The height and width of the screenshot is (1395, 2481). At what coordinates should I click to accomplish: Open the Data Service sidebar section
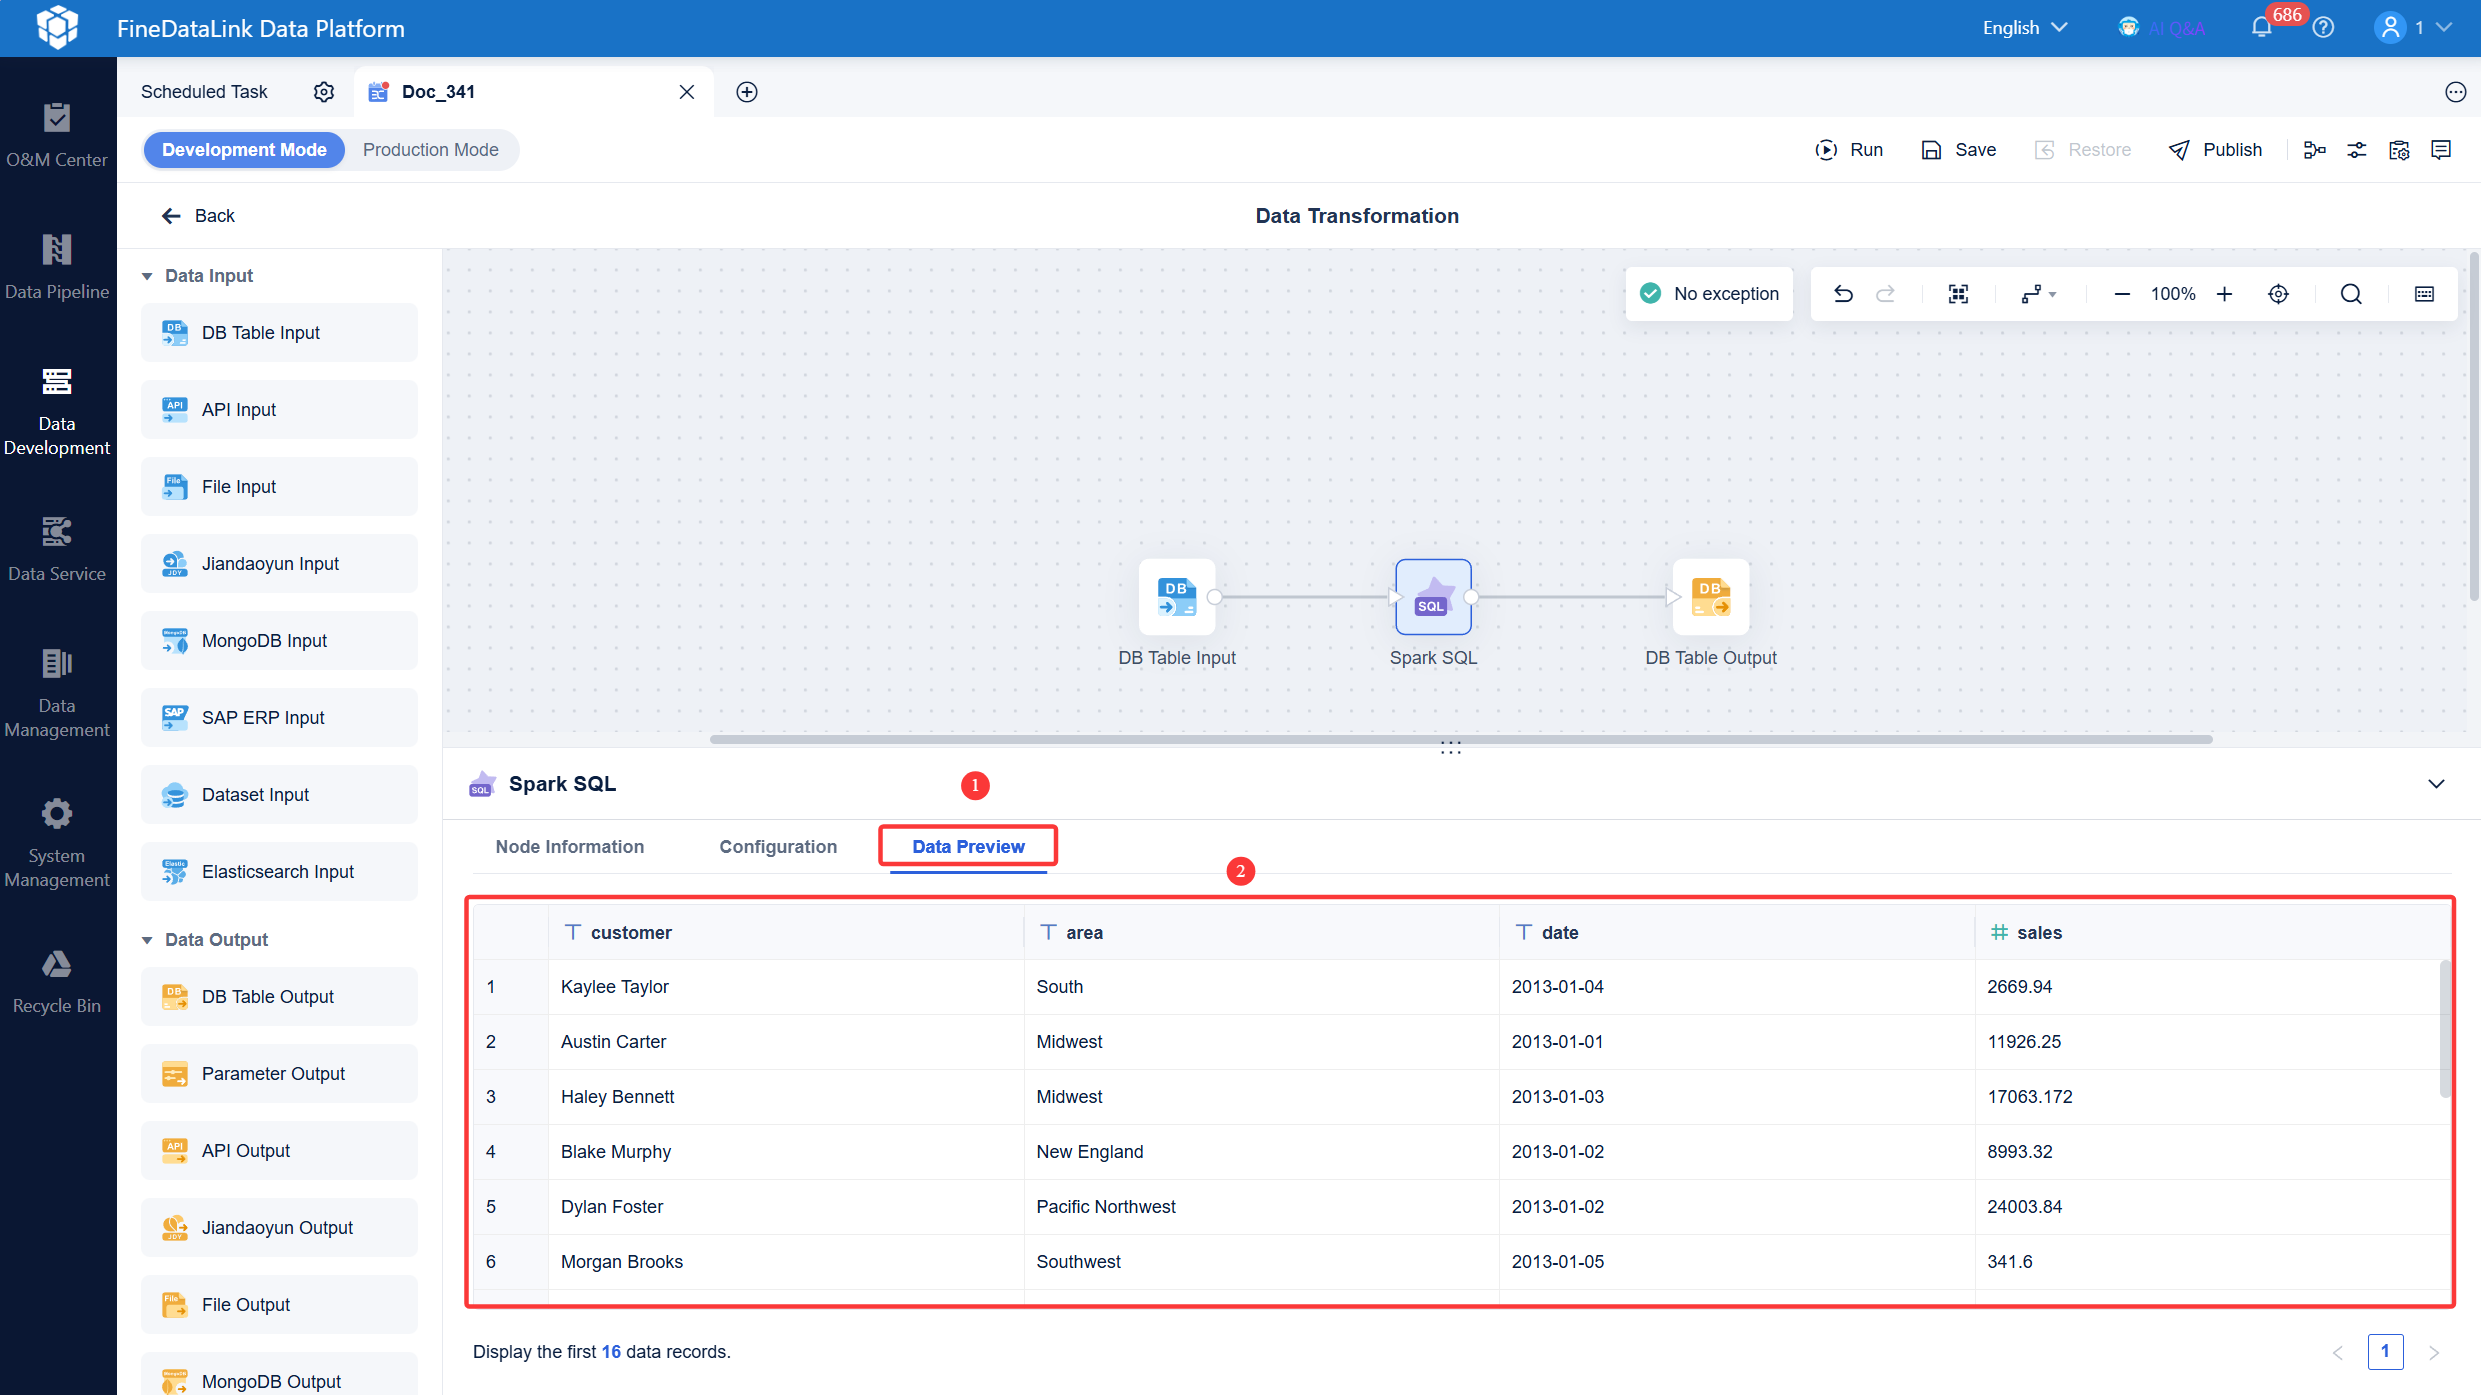click(57, 549)
